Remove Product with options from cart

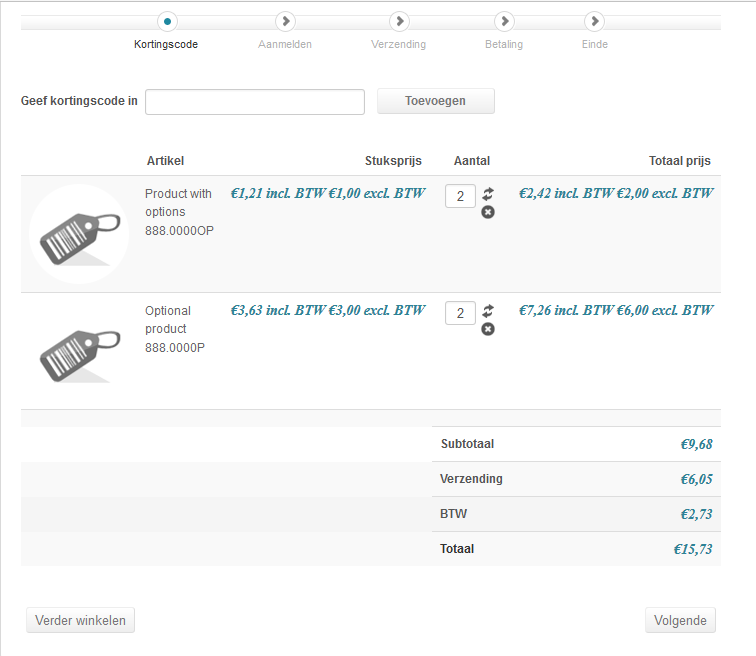pyautogui.click(x=488, y=212)
